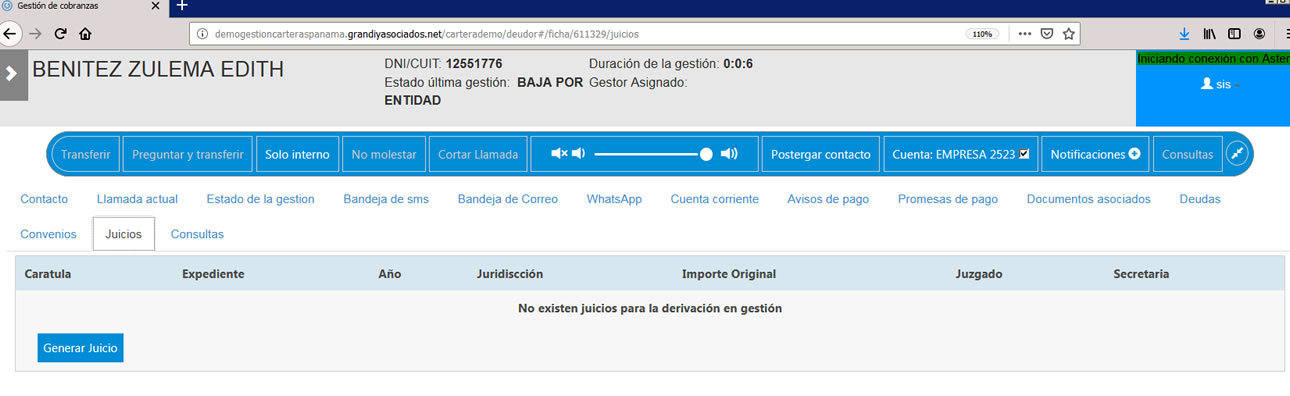Open a new browser tab

(x=181, y=6)
